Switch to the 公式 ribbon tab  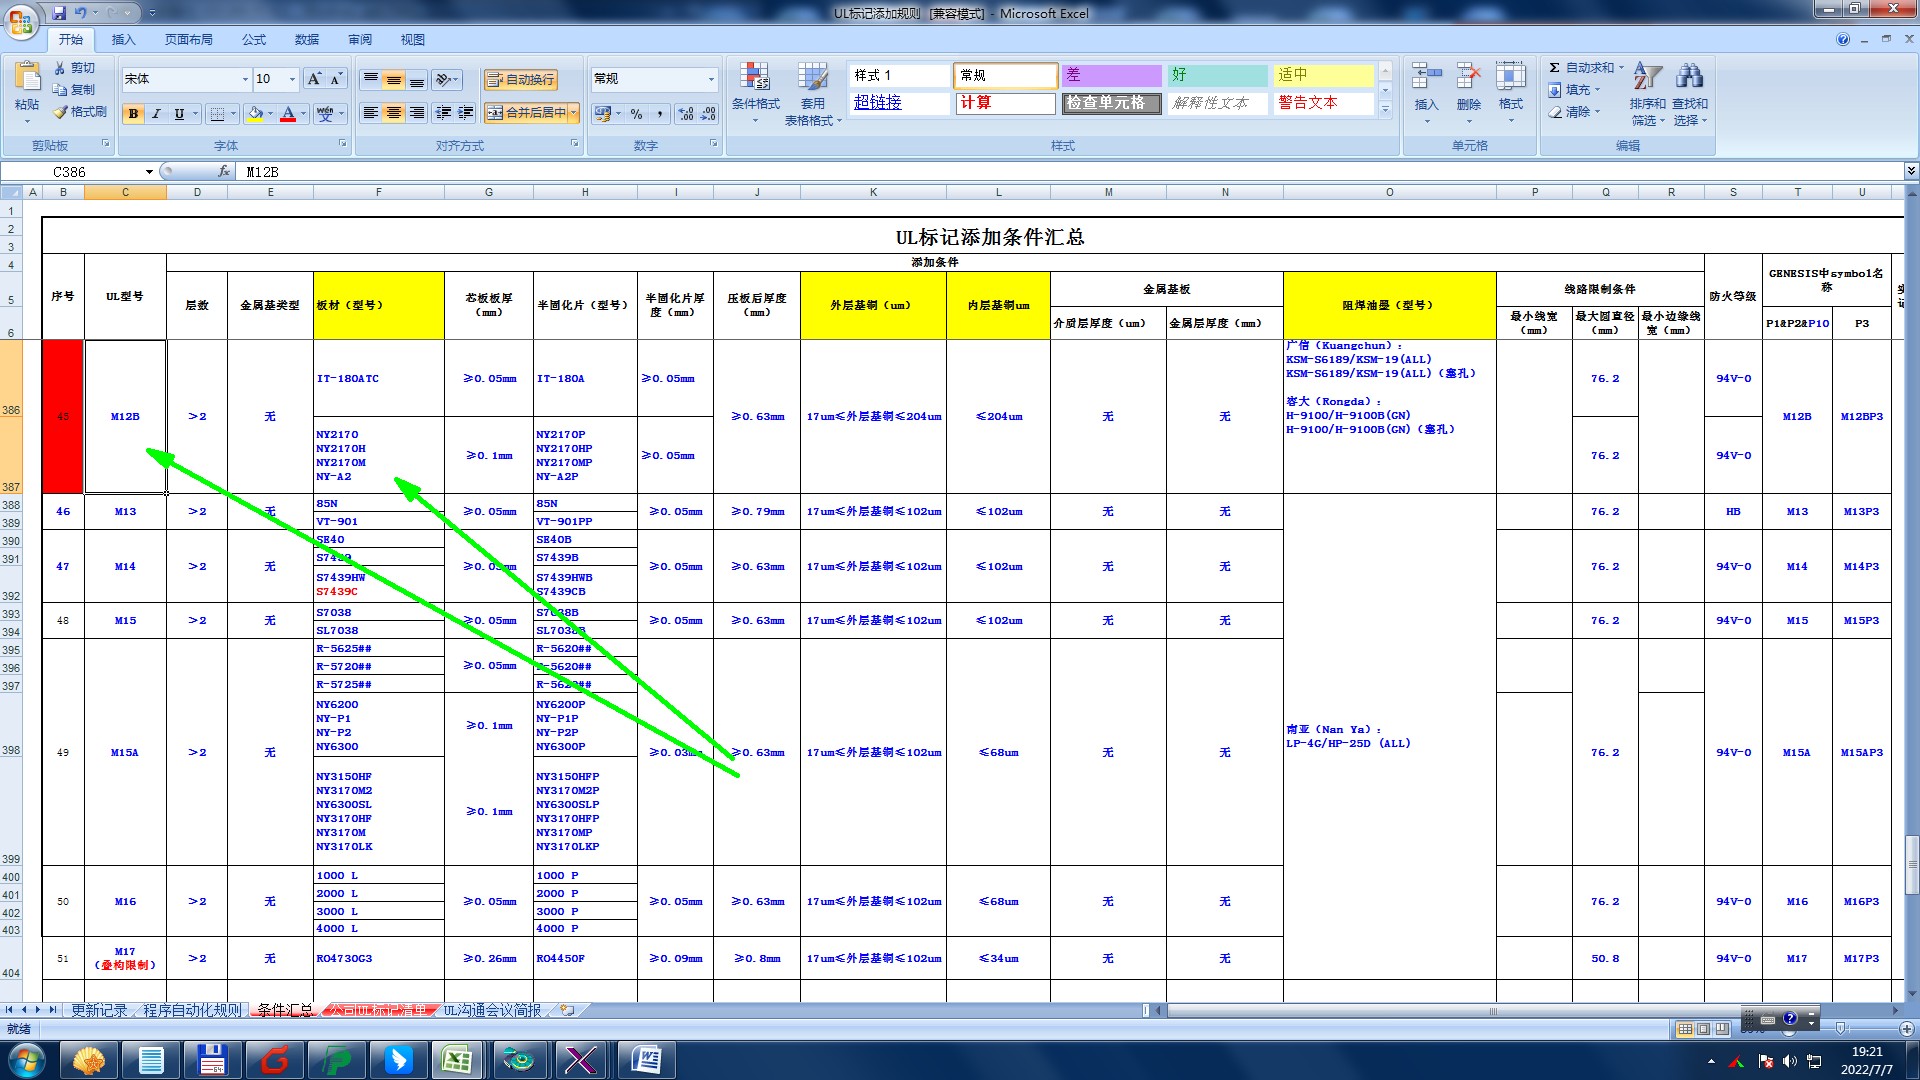coord(254,40)
